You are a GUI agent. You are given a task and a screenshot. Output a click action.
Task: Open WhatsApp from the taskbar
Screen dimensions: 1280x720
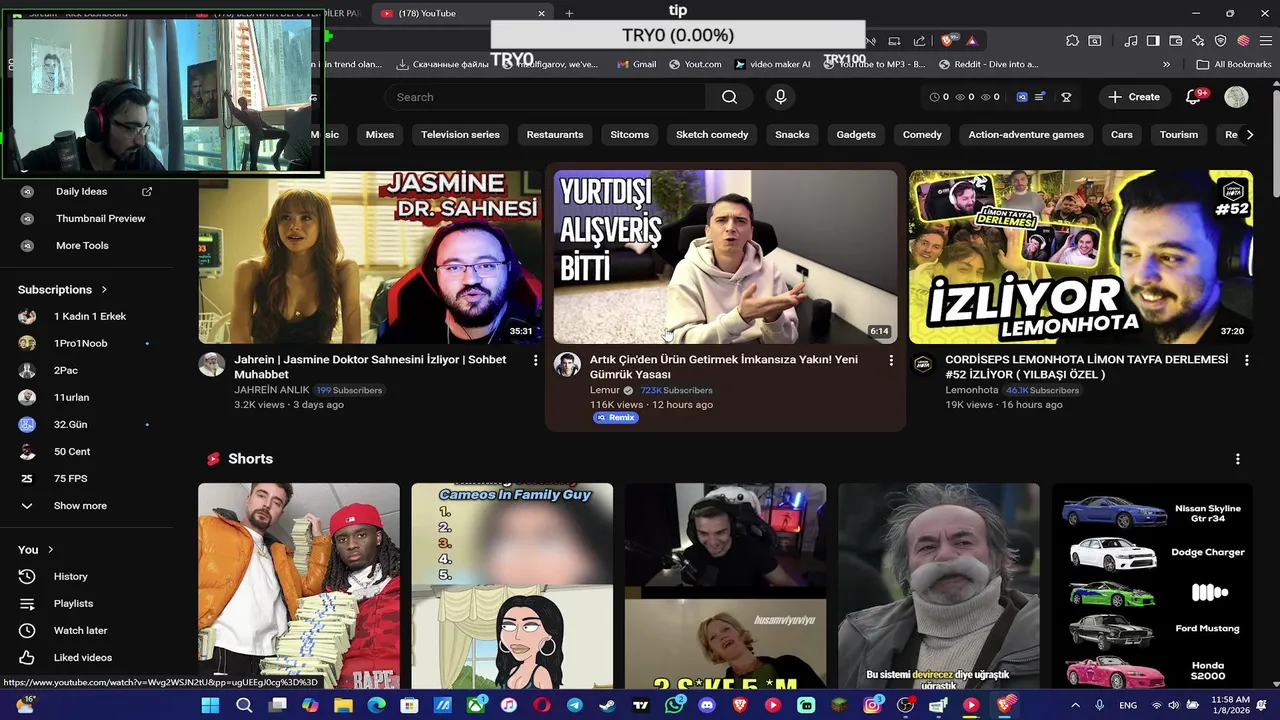pos(674,705)
